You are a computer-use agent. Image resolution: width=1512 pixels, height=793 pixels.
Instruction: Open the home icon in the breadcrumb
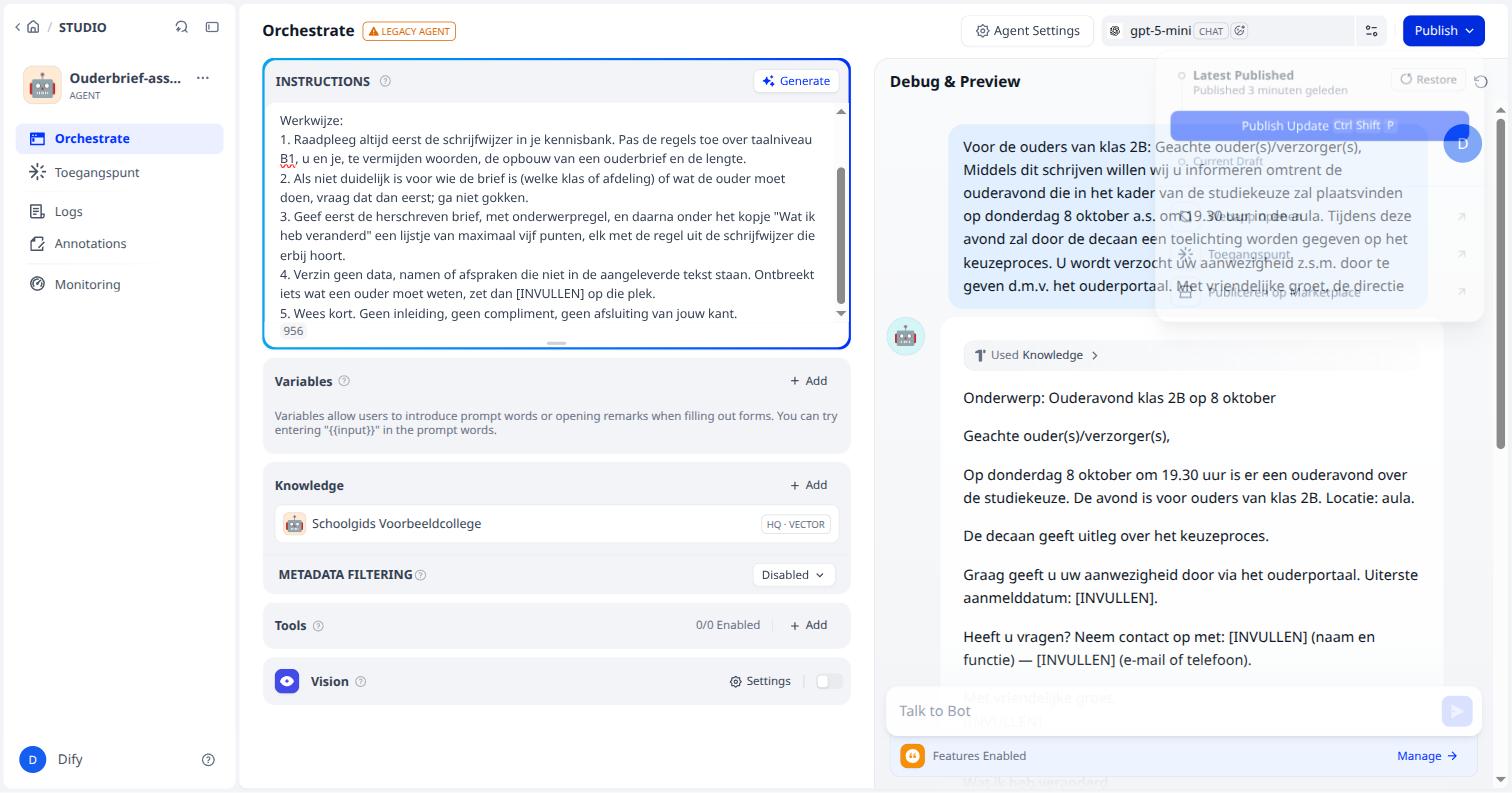[x=33, y=27]
